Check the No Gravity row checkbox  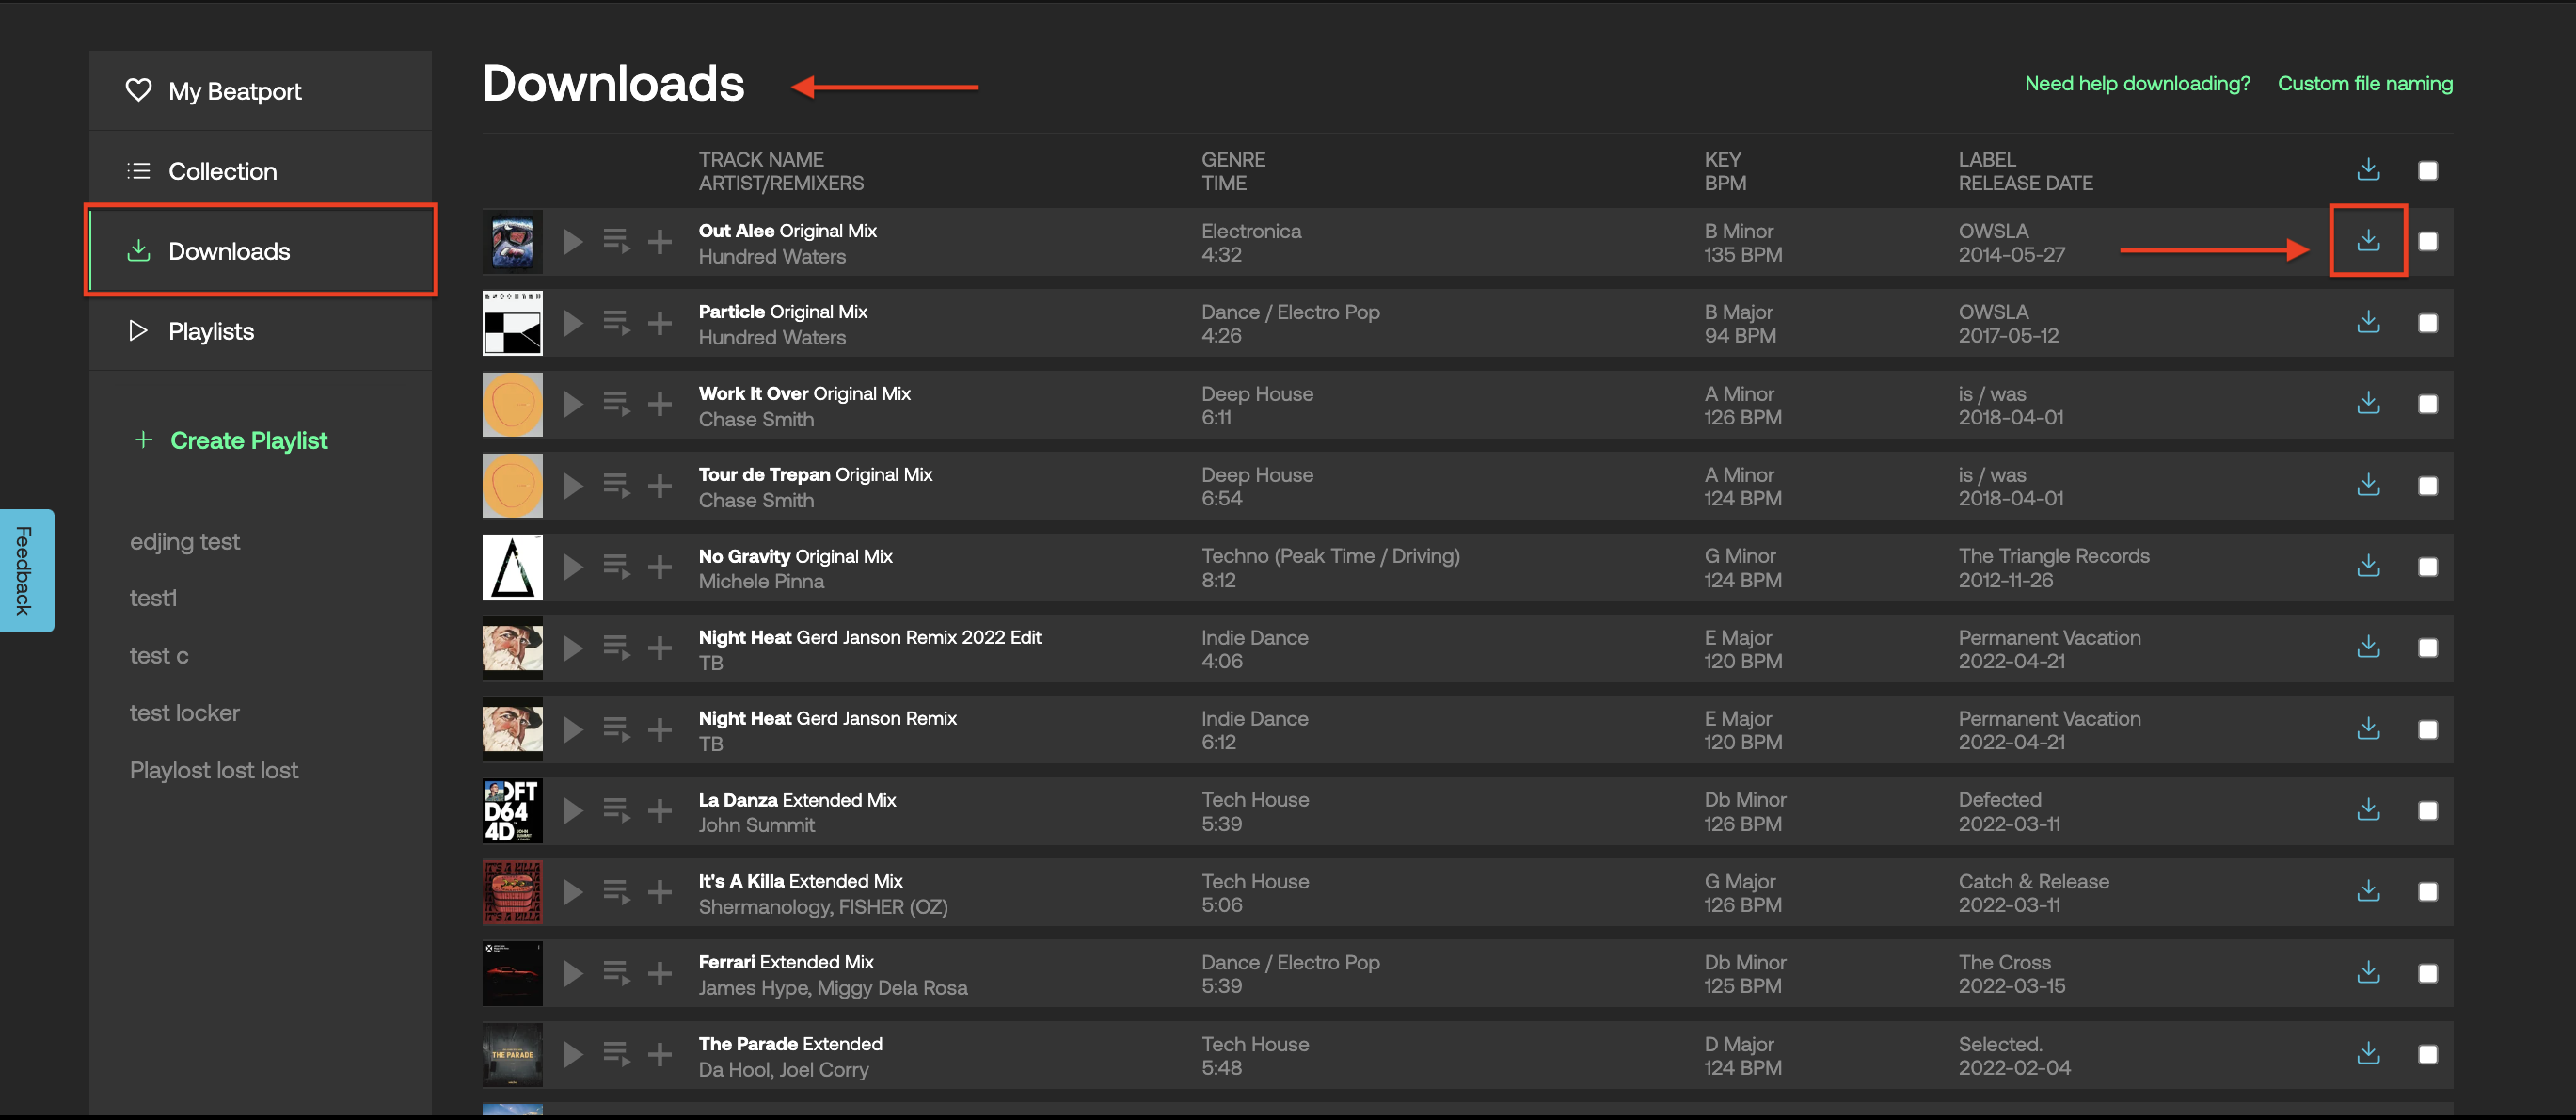pos(2427,567)
